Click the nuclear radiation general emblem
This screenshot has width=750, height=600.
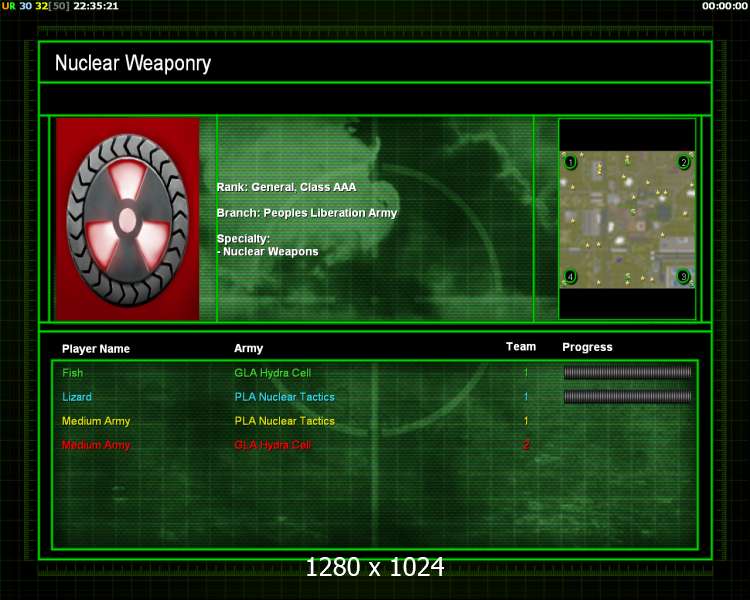click(128, 219)
